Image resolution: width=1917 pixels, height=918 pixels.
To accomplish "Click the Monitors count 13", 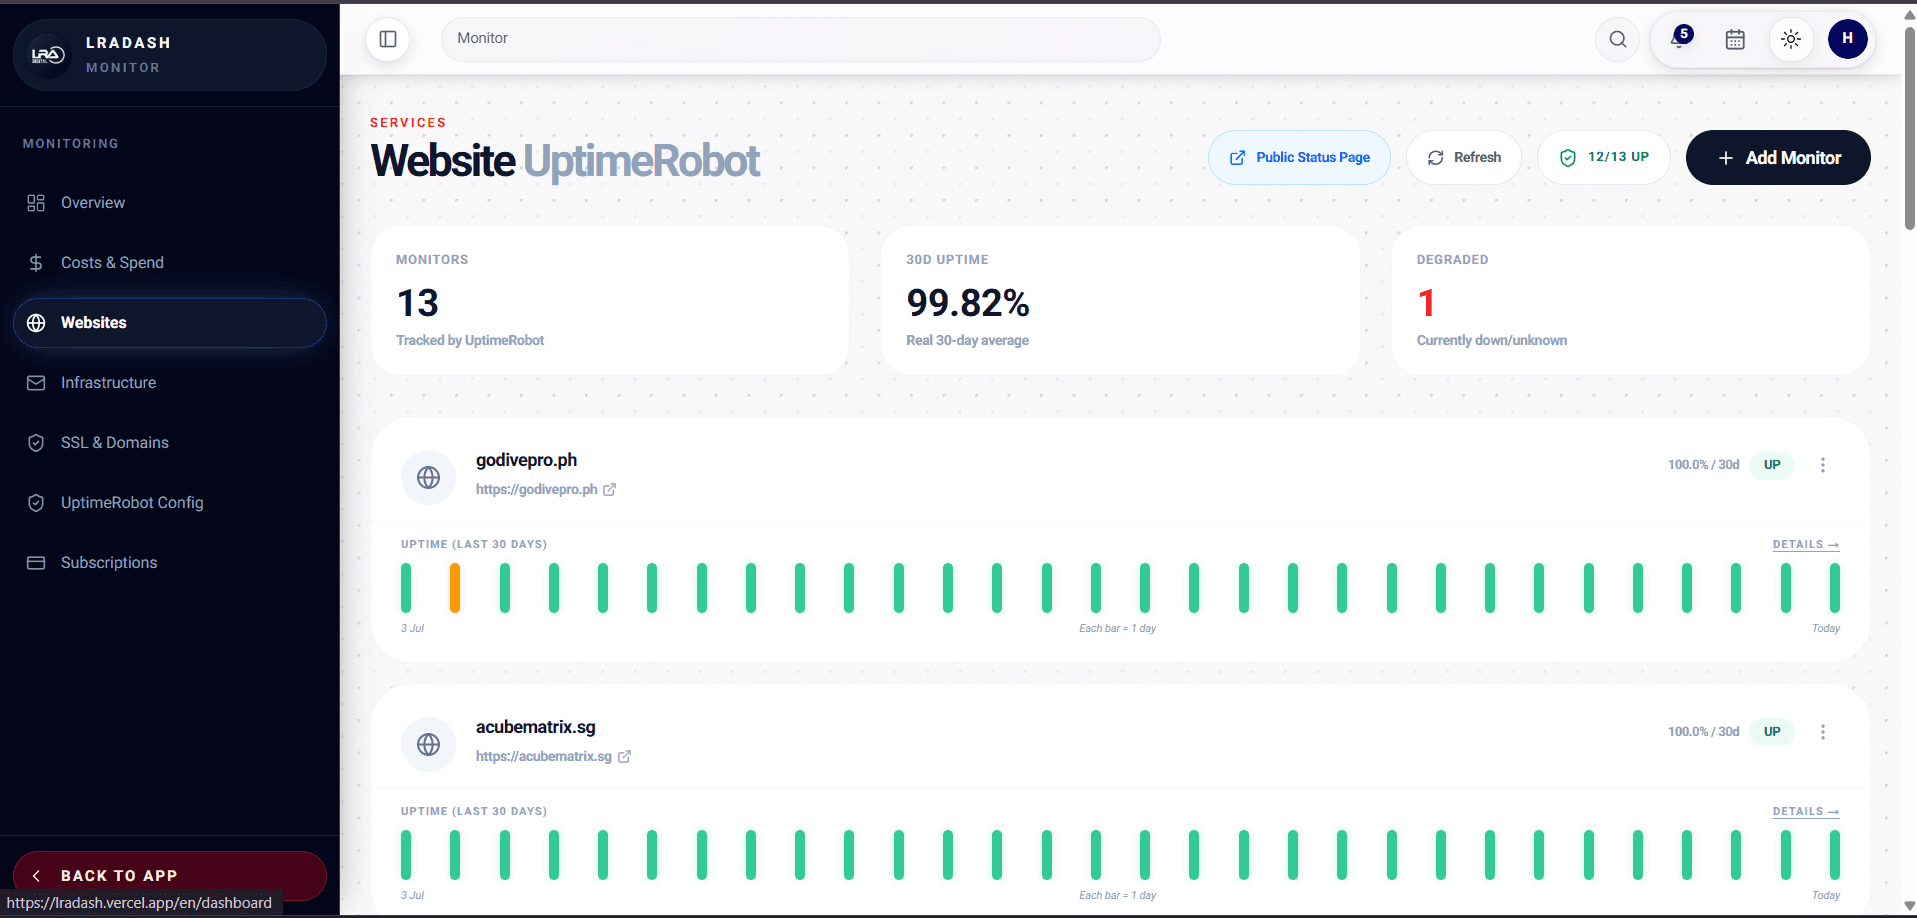I will click(418, 303).
